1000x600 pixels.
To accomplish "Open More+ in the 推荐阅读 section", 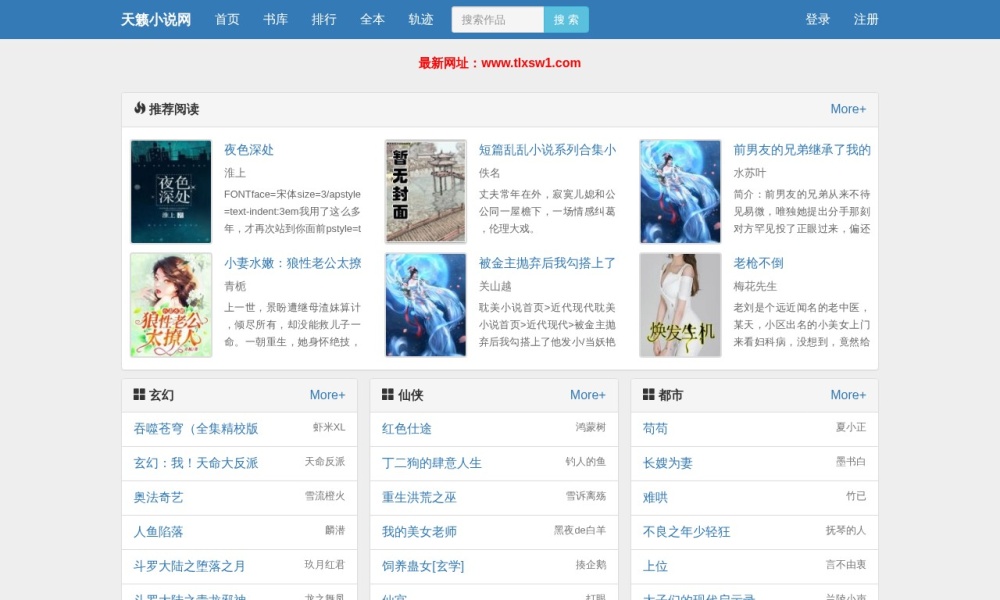I will click(x=848, y=109).
